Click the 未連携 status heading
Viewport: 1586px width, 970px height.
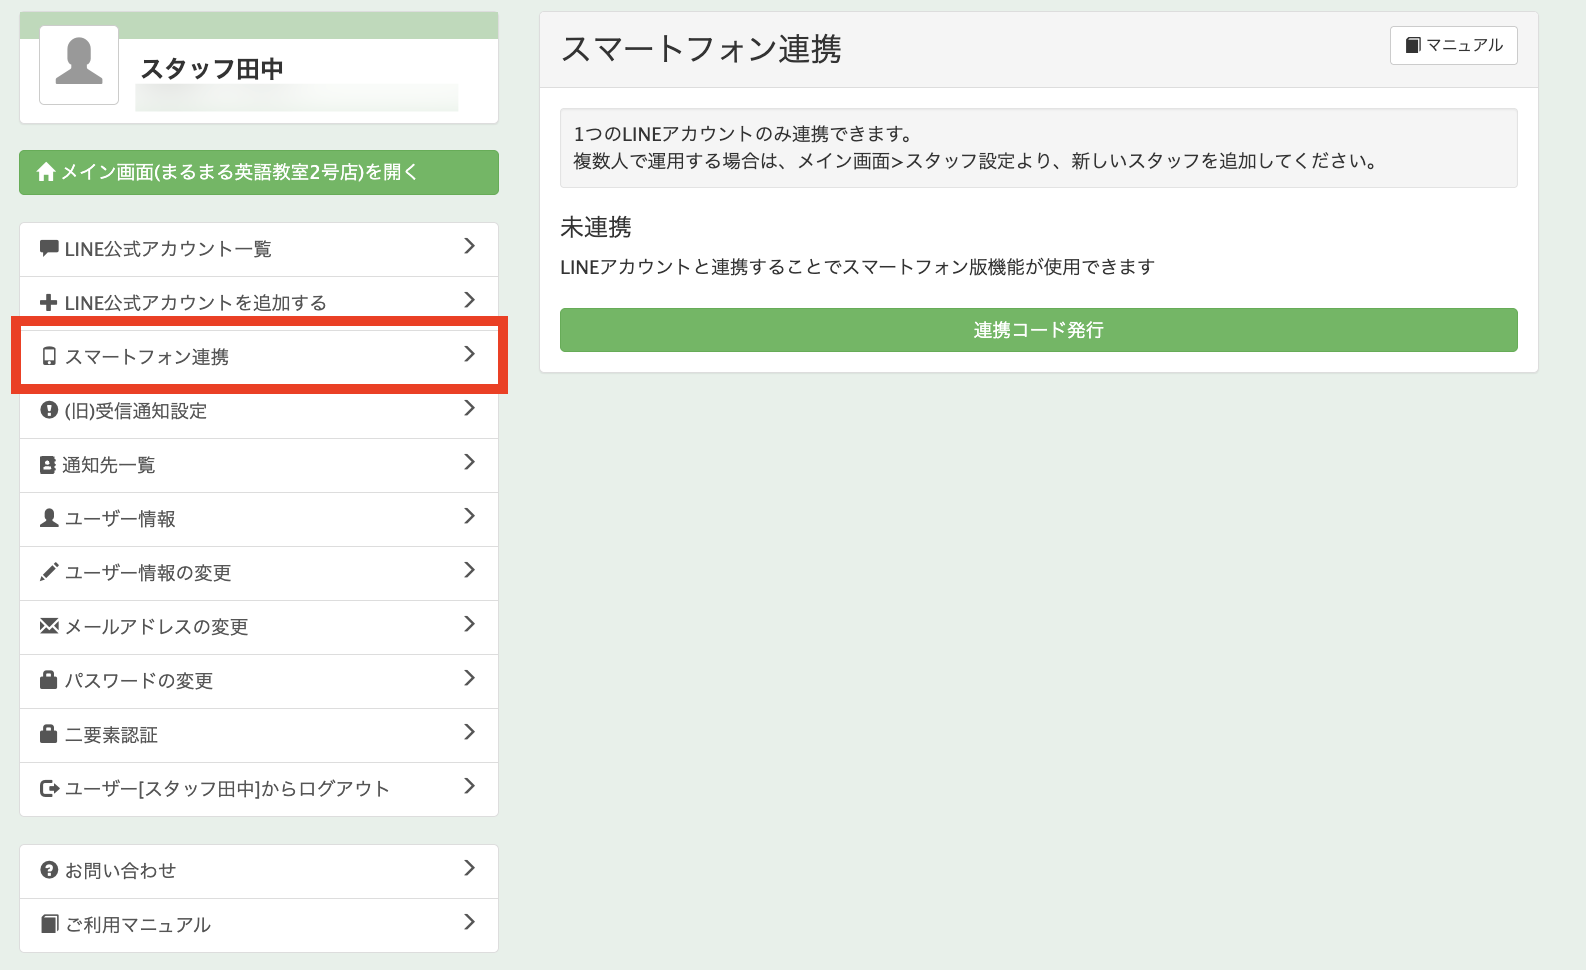point(596,227)
